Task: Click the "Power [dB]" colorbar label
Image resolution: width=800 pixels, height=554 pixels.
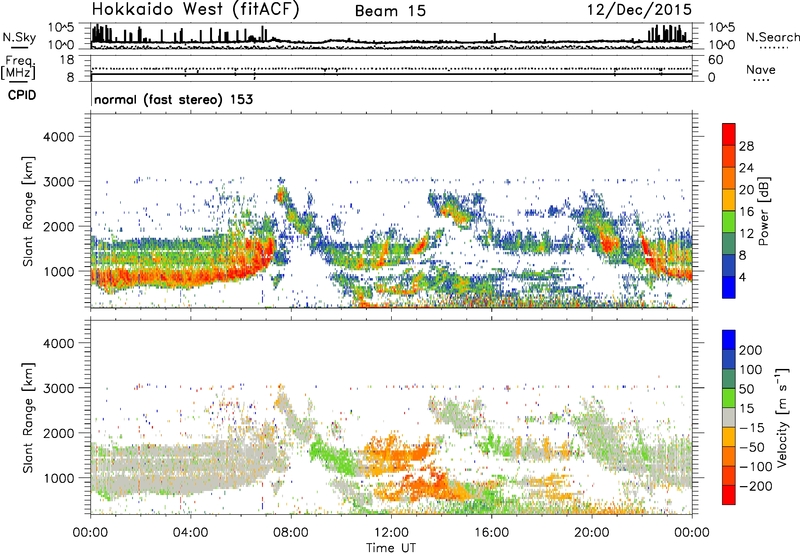Action: pyautogui.click(x=763, y=211)
